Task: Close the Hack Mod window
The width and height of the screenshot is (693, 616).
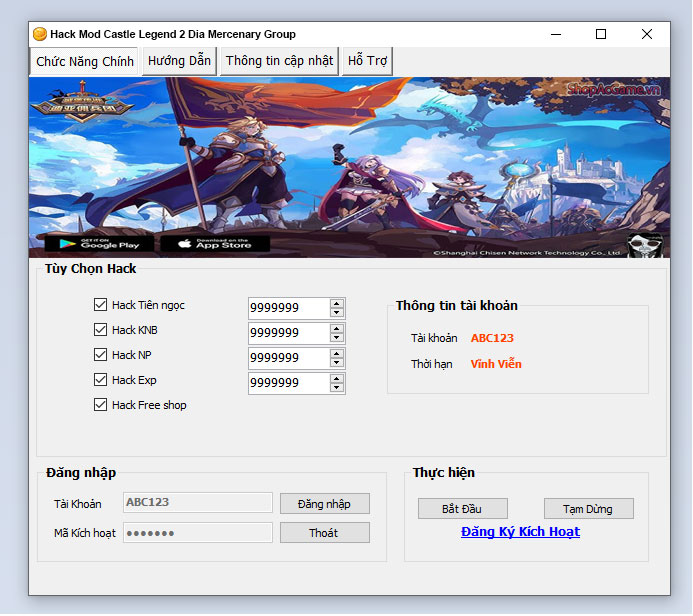Action: [x=647, y=34]
